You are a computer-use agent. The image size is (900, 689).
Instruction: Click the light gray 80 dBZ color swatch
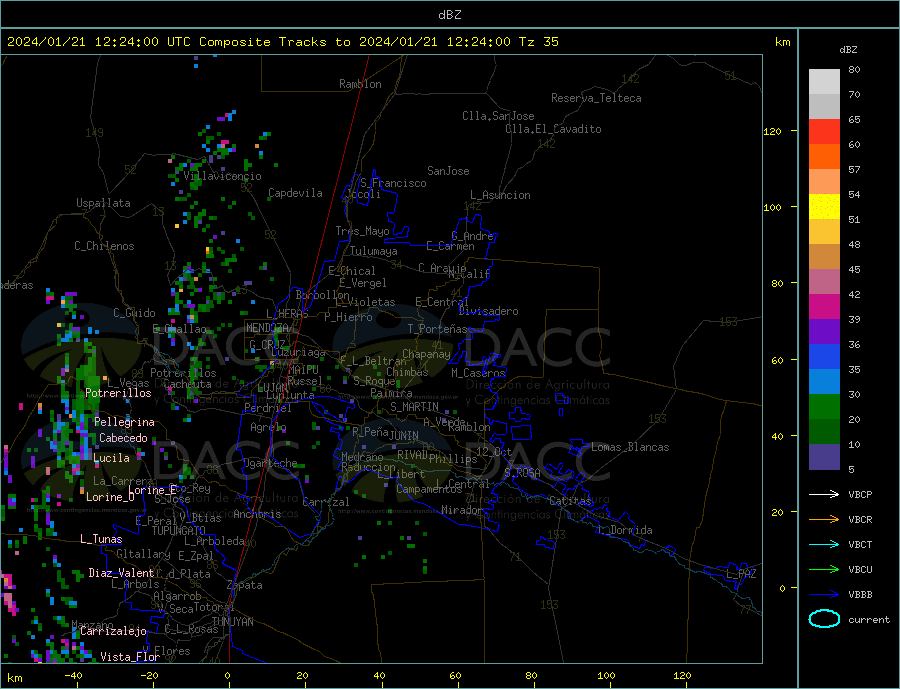[x=824, y=82]
